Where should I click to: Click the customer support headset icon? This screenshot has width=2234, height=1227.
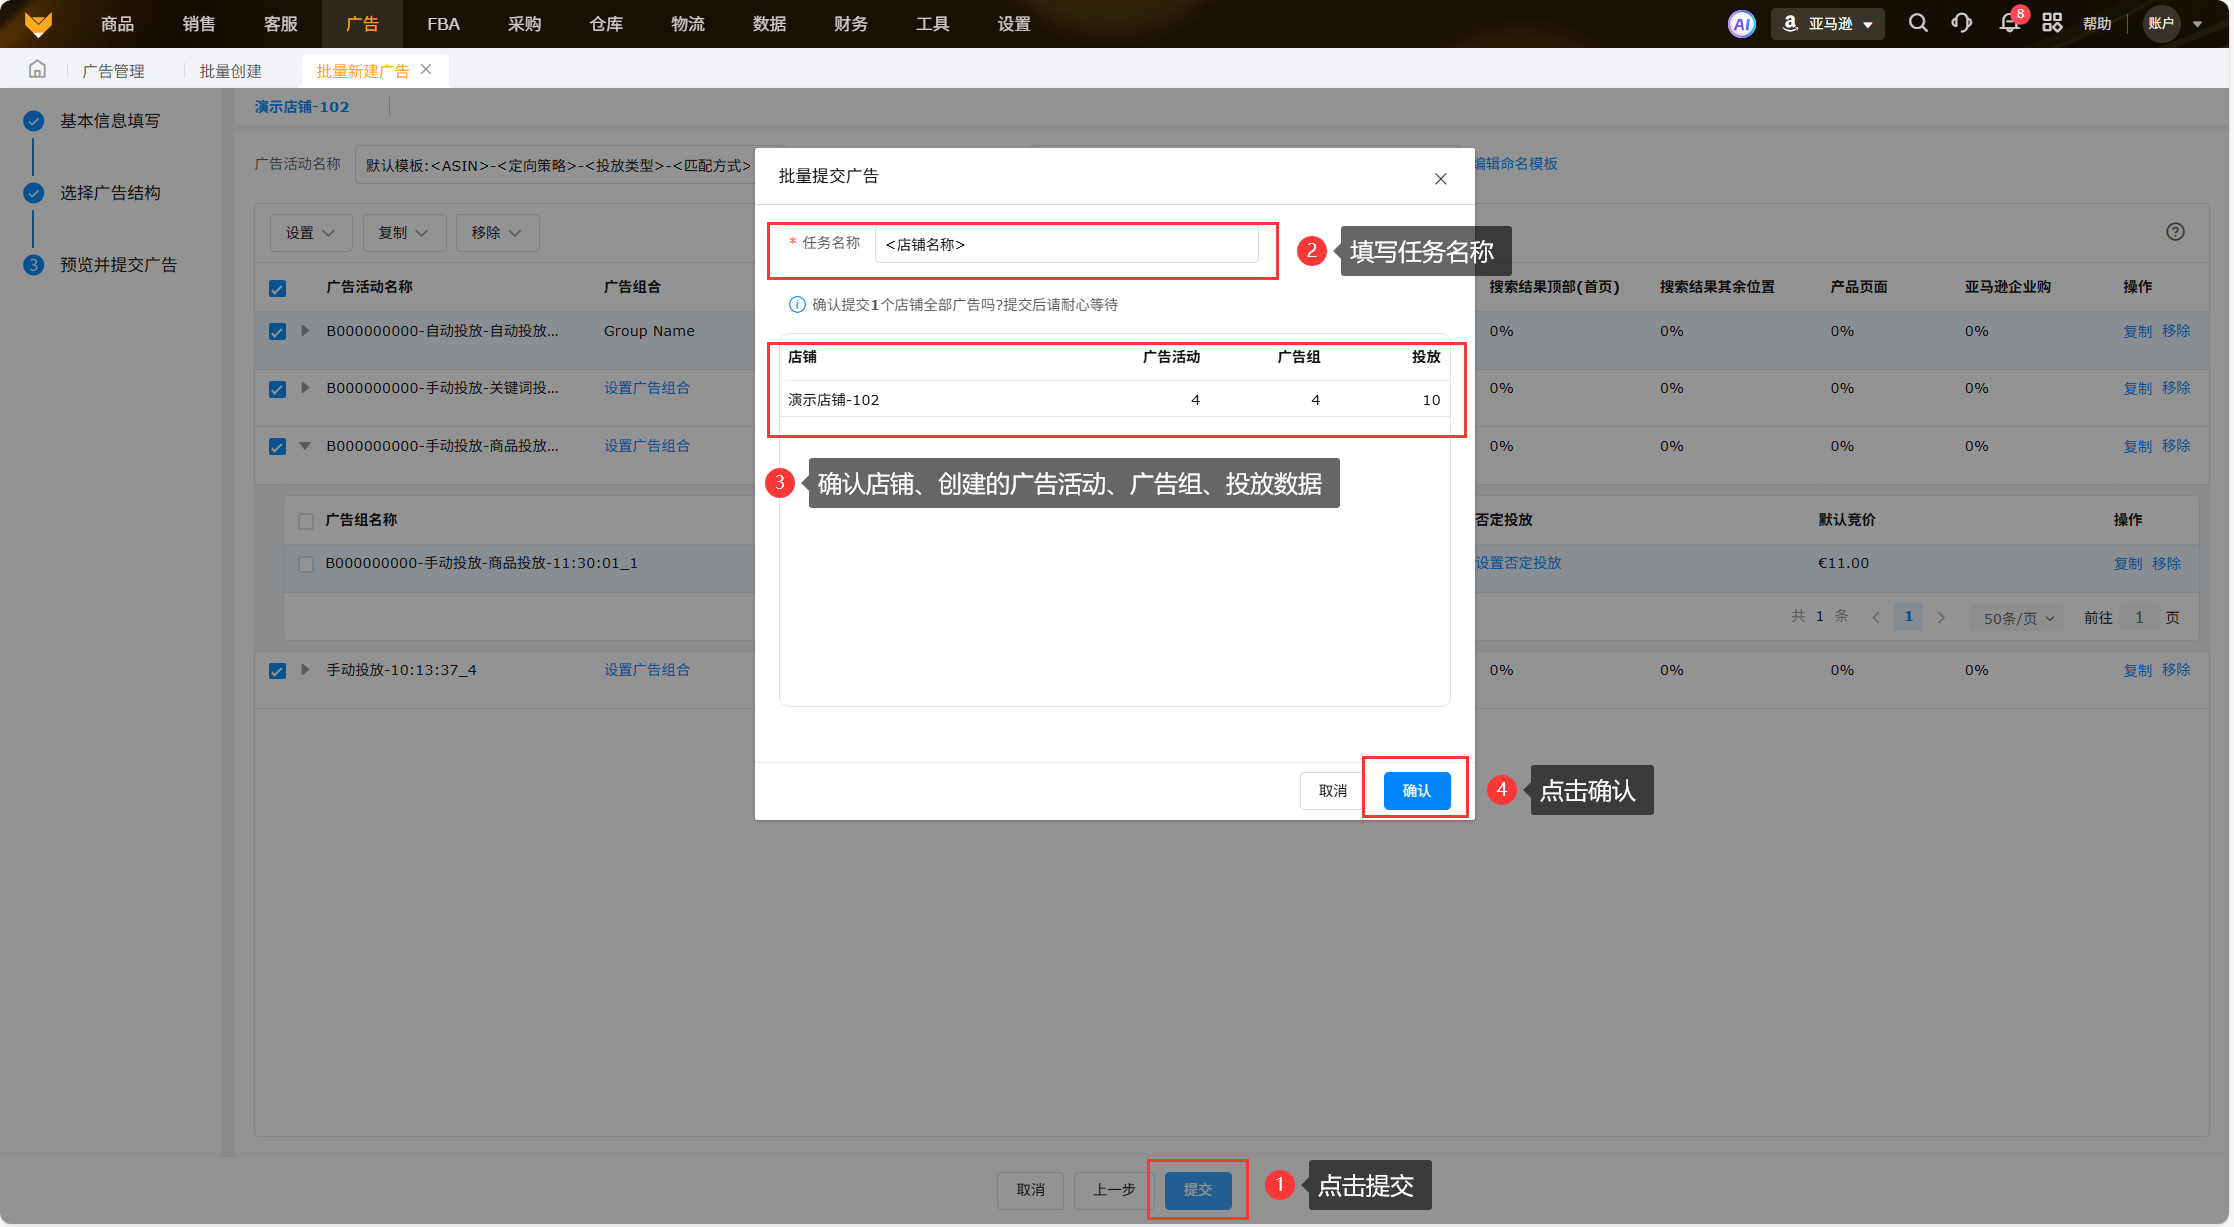[x=1961, y=23]
